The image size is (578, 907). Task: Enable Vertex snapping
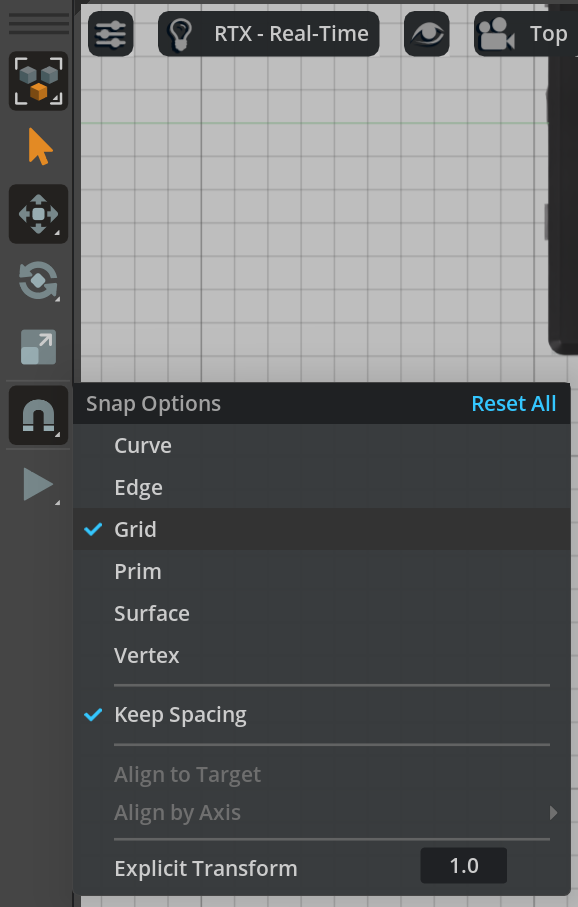tap(147, 655)
